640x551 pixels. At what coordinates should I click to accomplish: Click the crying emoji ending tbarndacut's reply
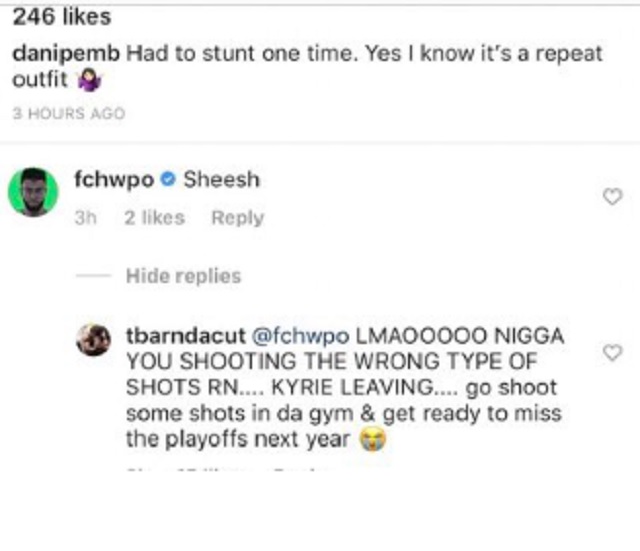pos(372,440)
